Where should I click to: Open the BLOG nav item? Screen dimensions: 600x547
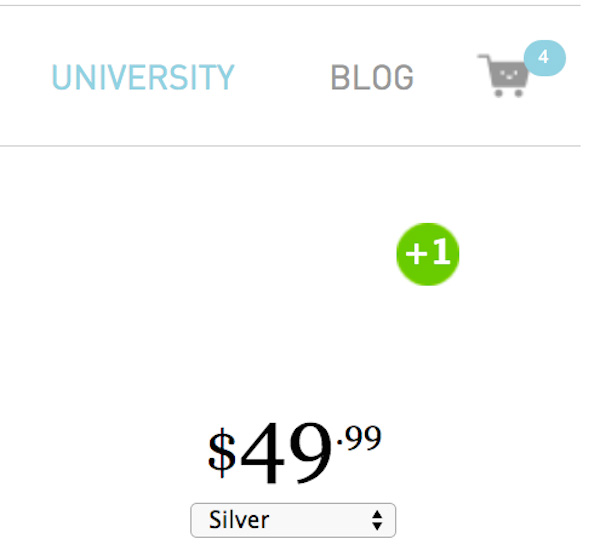pyautogui.click(x=372, y=77)
